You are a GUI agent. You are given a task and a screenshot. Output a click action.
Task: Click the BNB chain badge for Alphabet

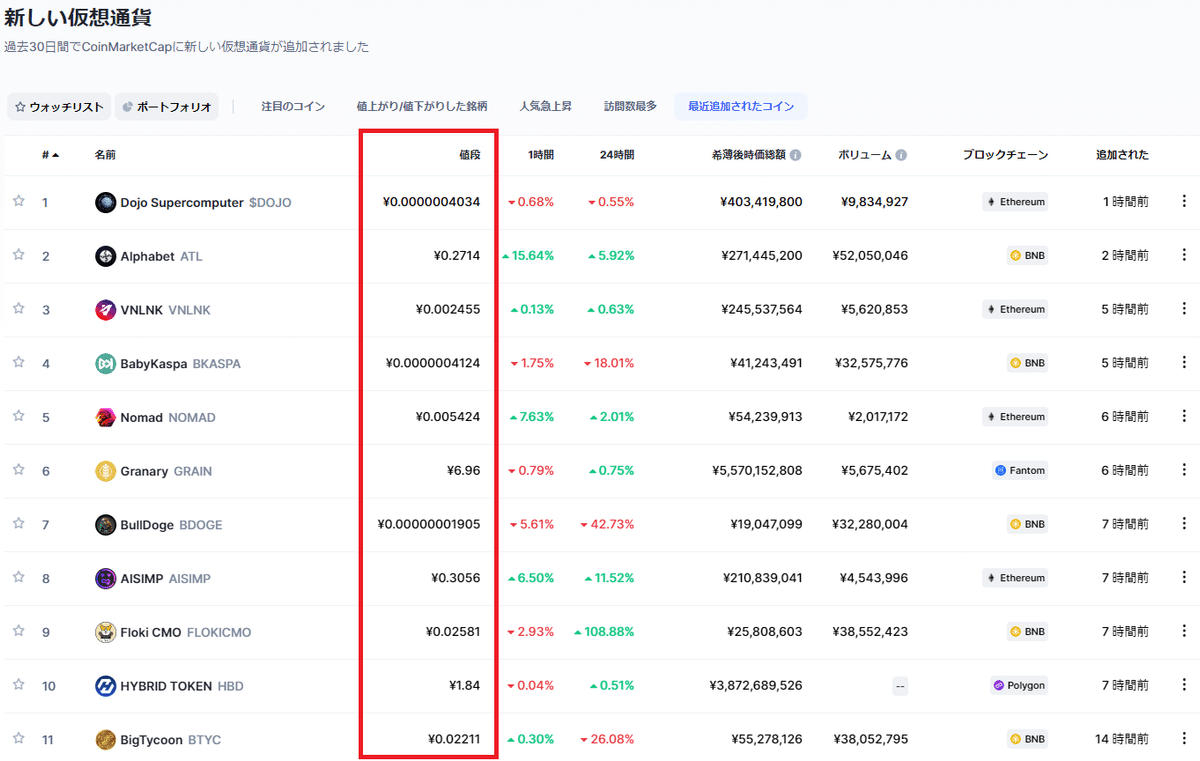pyautogui.click(x=1027, y=255)
